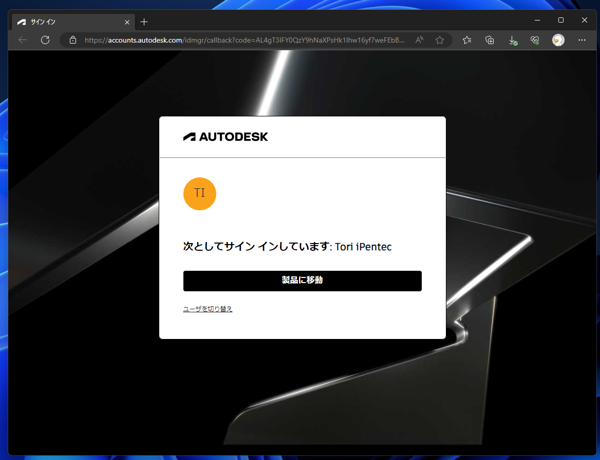Open the Downloads icon in toolbar

point(513,40)
